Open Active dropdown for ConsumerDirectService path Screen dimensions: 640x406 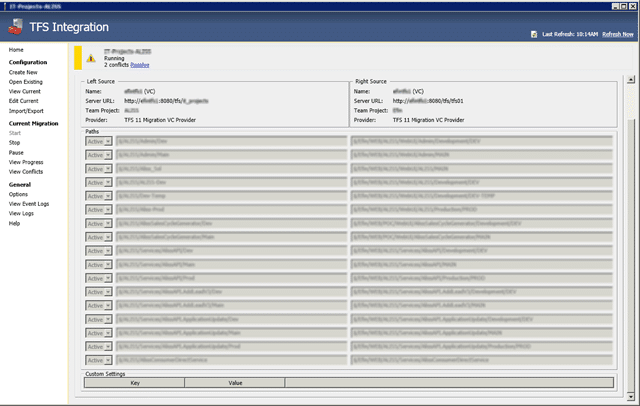99,360
